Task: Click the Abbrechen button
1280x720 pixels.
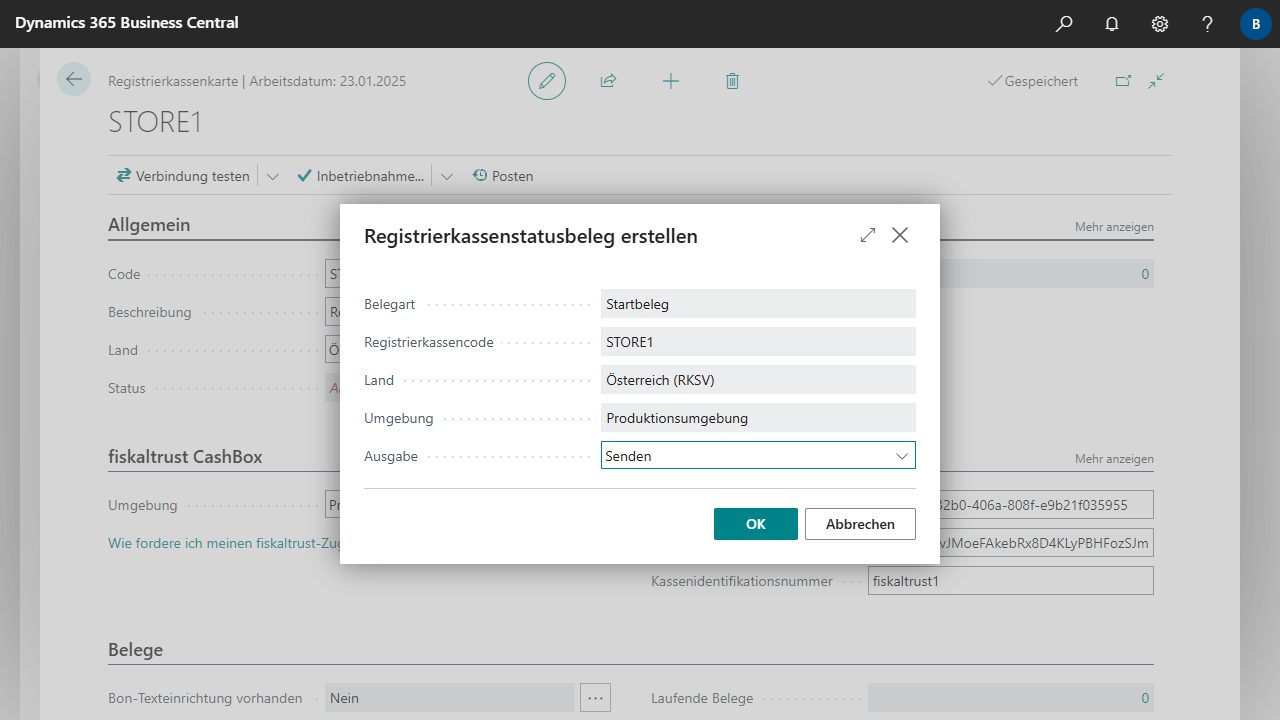Action: [x=860, y=524]
